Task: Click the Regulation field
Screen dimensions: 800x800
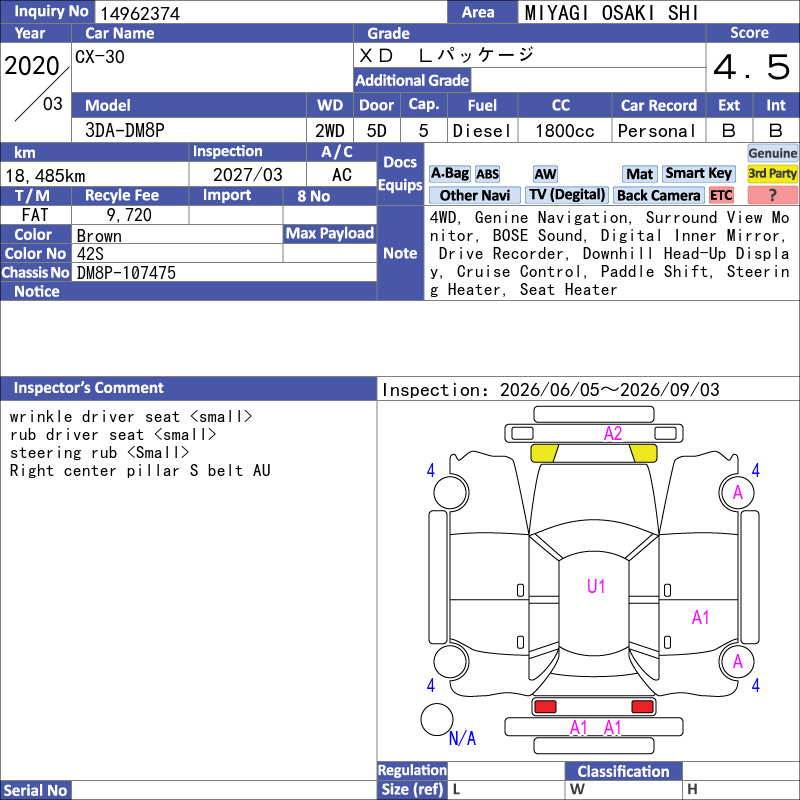Action: (506, 770)
